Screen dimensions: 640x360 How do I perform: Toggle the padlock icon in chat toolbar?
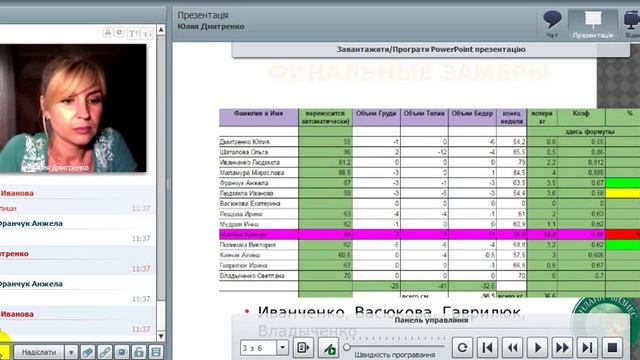(139, 352)
